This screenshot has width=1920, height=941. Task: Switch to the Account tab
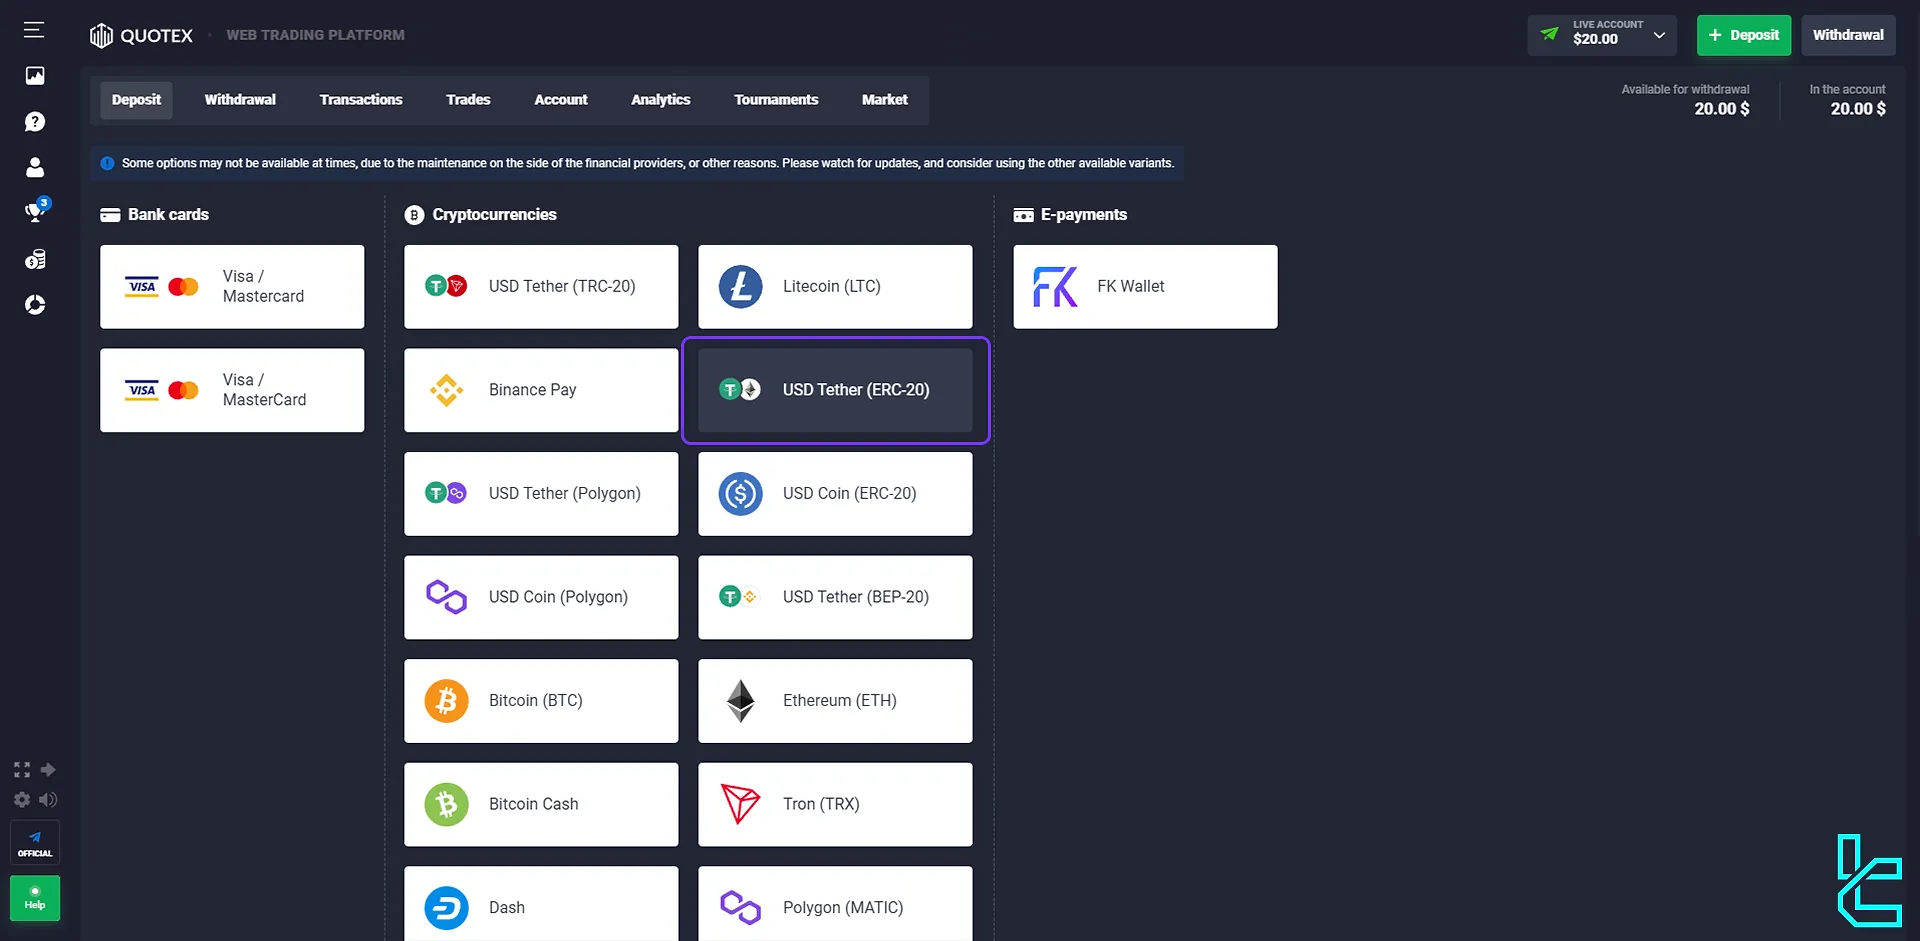(561, 100)
